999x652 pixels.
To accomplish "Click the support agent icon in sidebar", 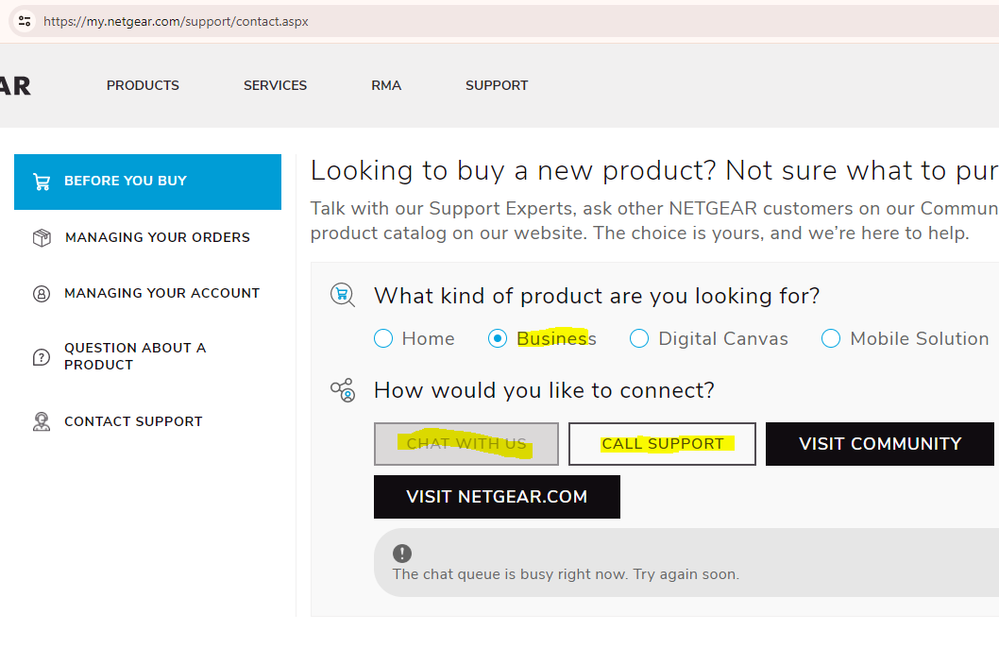I will (x=41, y=422).
